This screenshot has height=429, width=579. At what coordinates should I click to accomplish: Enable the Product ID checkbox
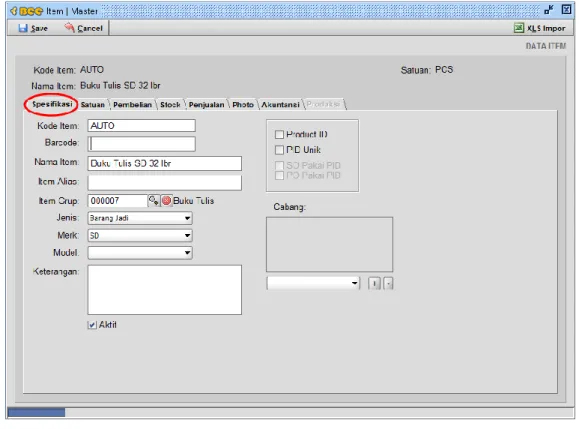279,134
